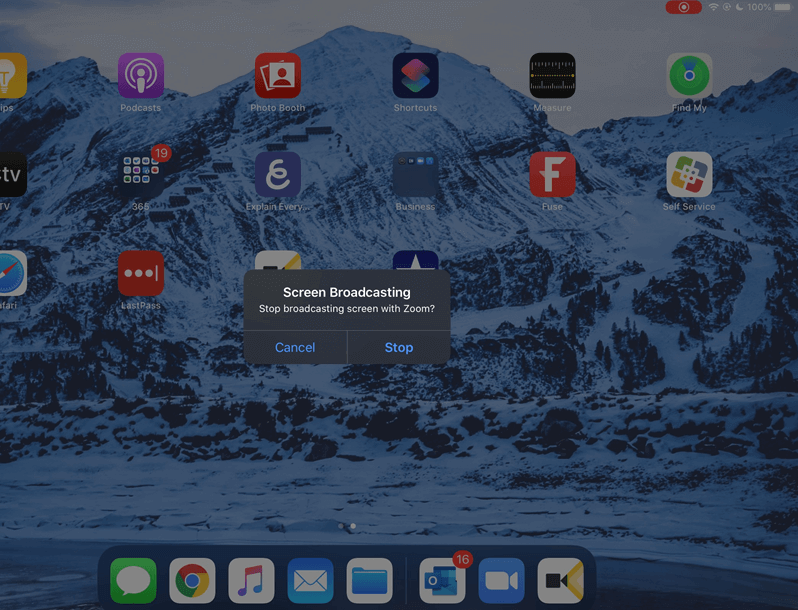
Task: Launch the Find My app
Action: pos(689,75)
